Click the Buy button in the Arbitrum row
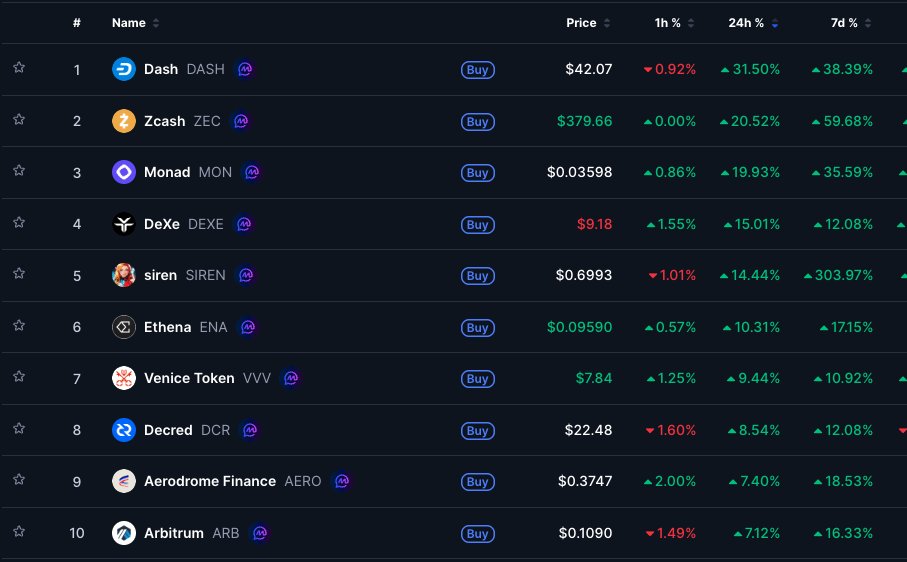Image resolution: width=907 pixels, height=562 pixels. 478,533
